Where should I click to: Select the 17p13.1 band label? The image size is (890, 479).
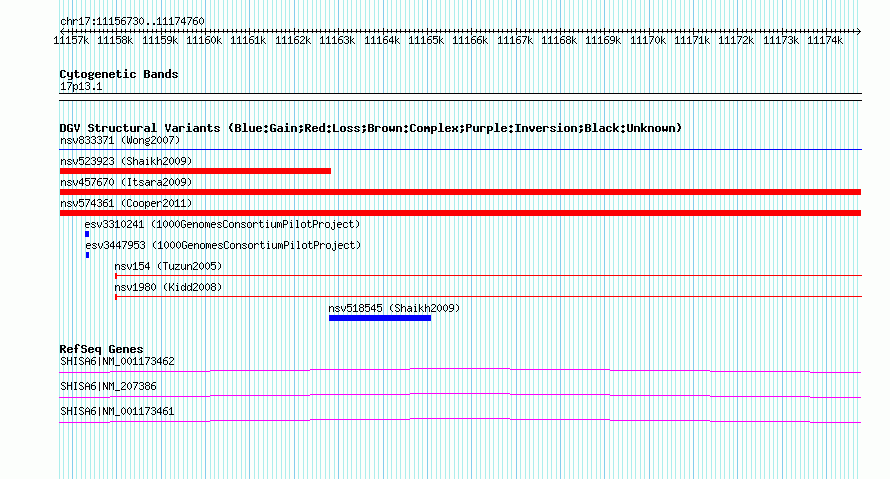tap(81, 86)
